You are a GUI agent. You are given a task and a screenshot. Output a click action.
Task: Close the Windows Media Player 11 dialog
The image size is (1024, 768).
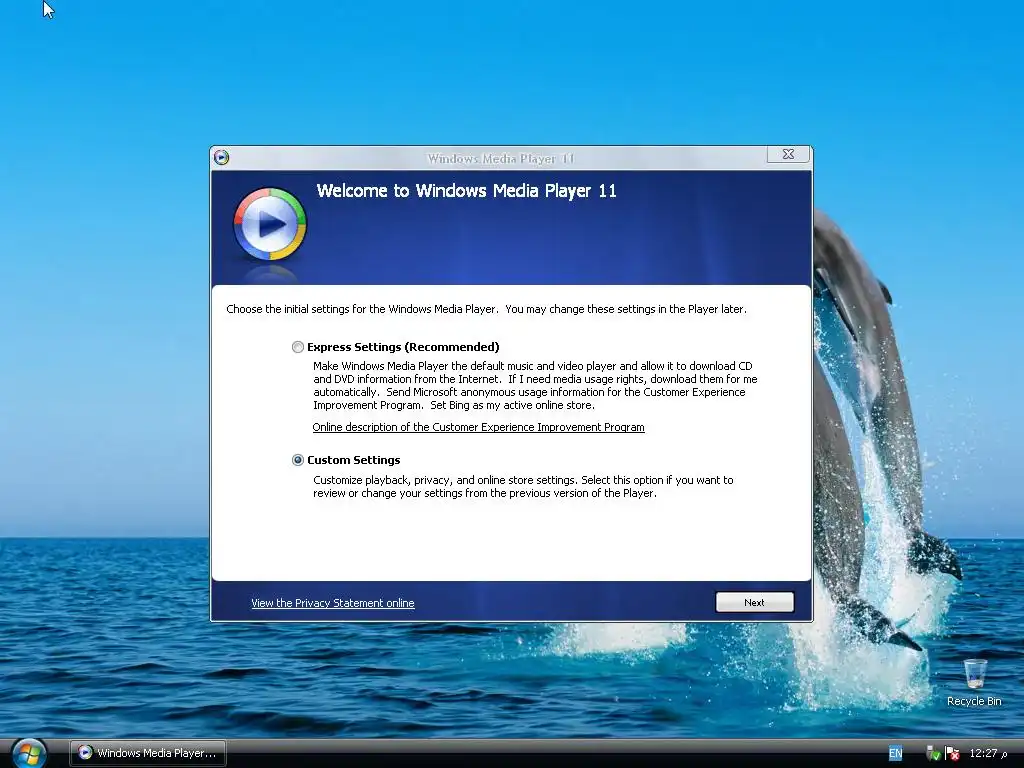tap(788, 154)
